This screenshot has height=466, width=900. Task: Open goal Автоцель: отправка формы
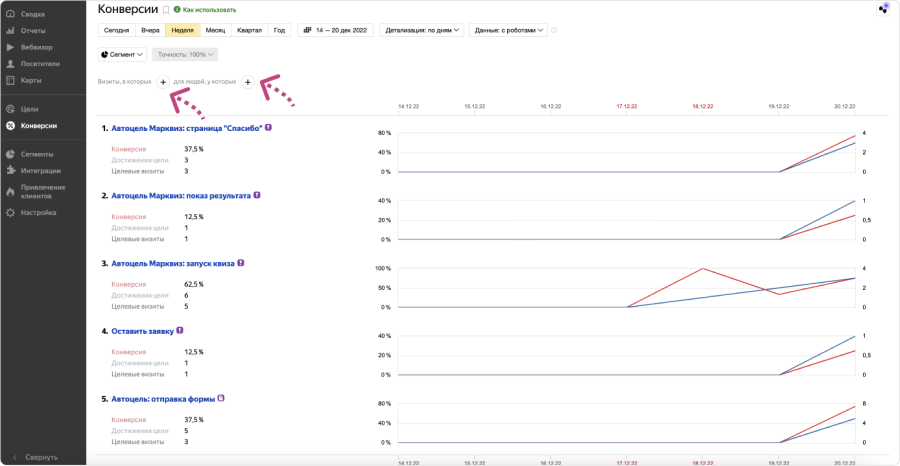163,398
